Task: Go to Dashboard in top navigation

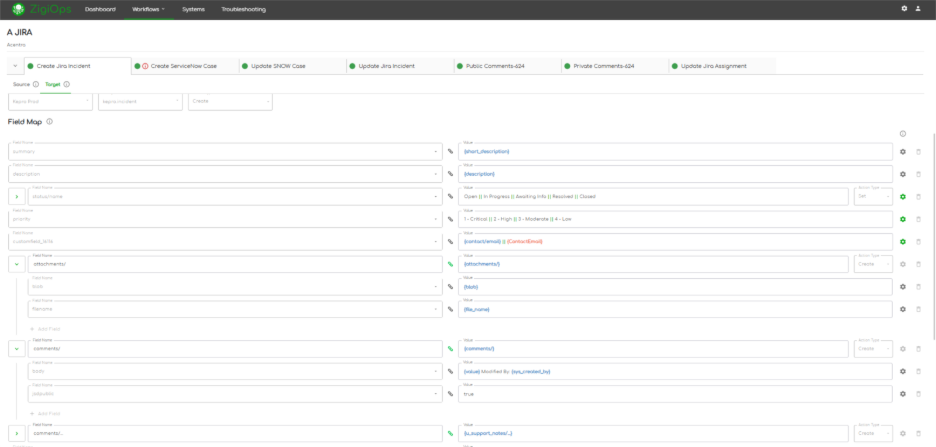Action: 100,9
